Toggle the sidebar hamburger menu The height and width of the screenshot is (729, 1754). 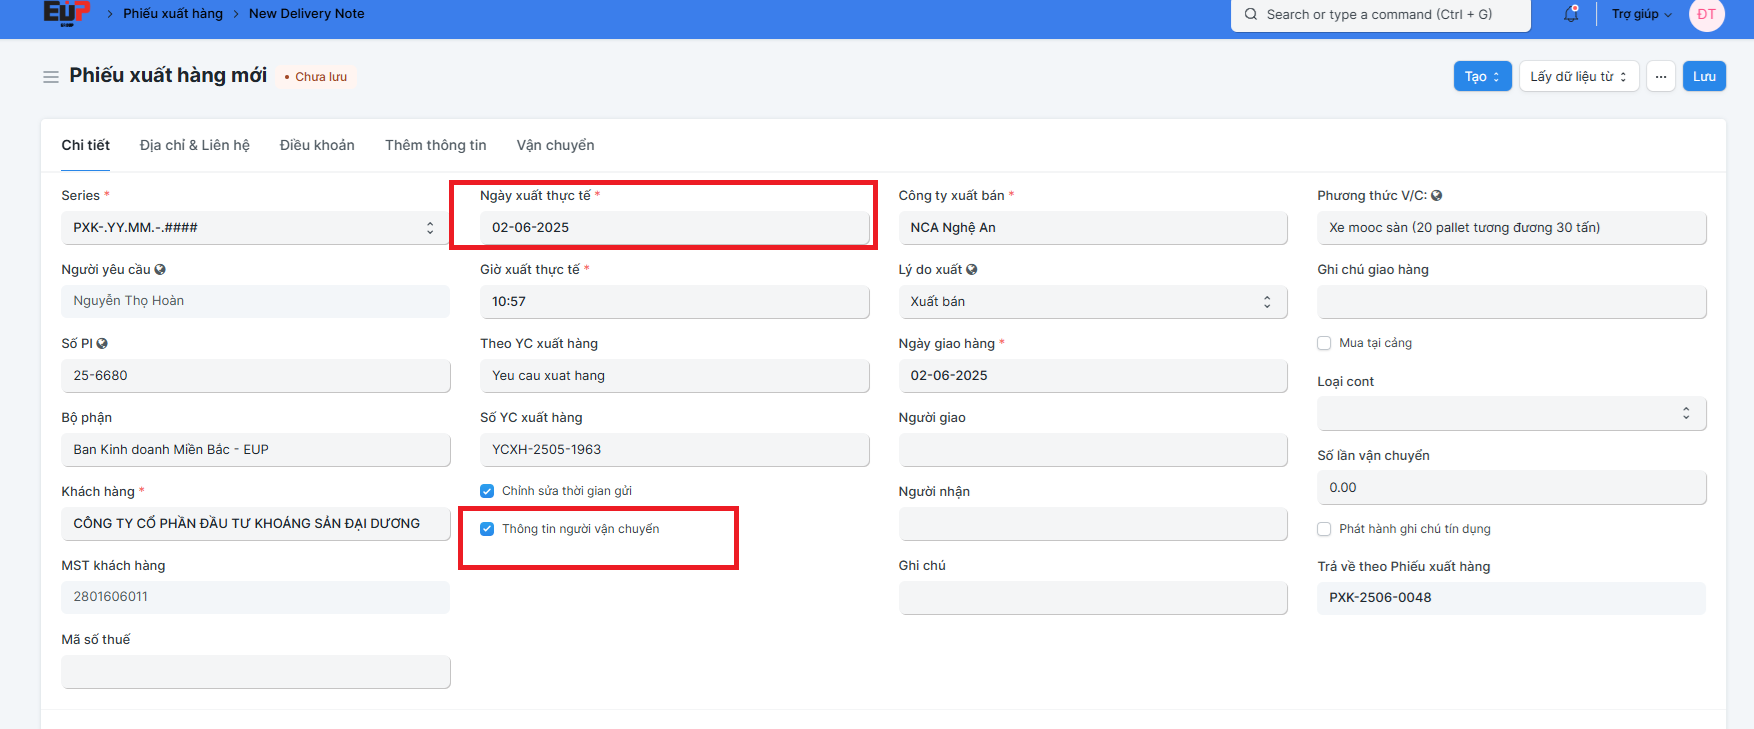point(51,77)
